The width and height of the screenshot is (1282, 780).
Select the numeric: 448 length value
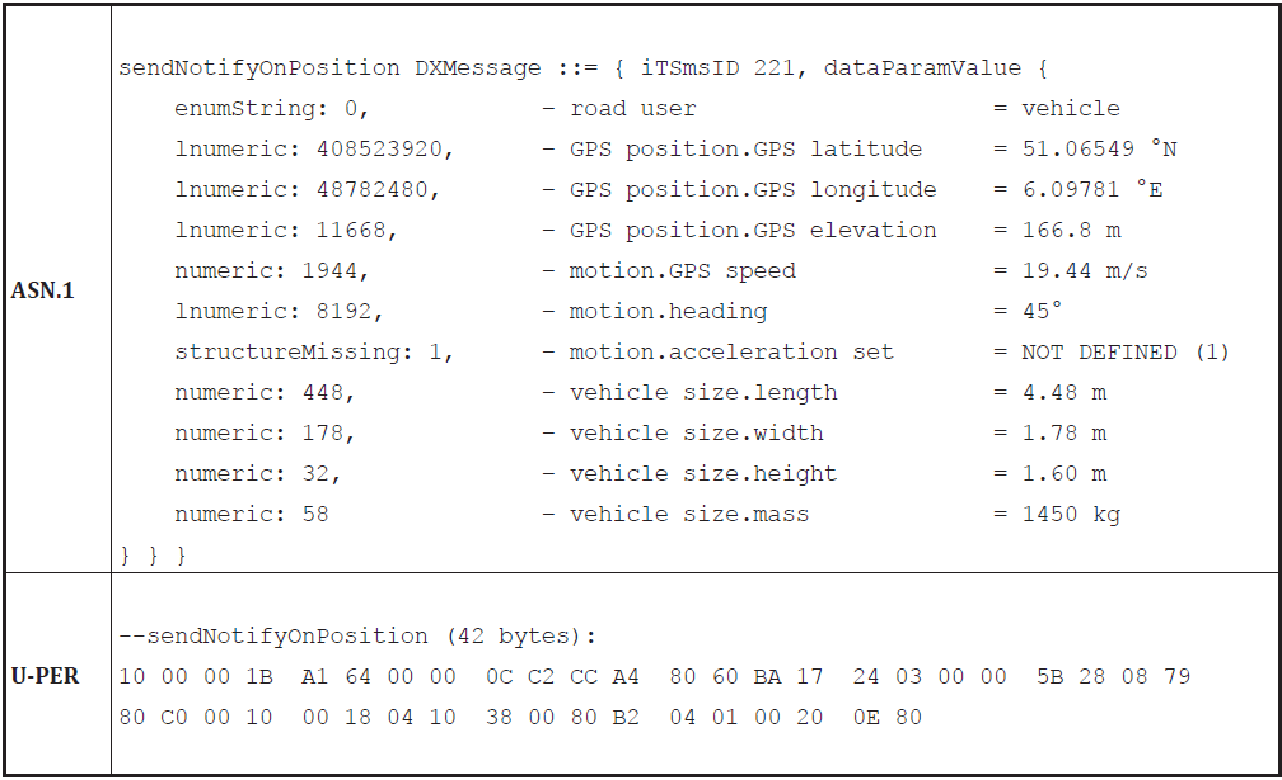[x=265, y=393]
